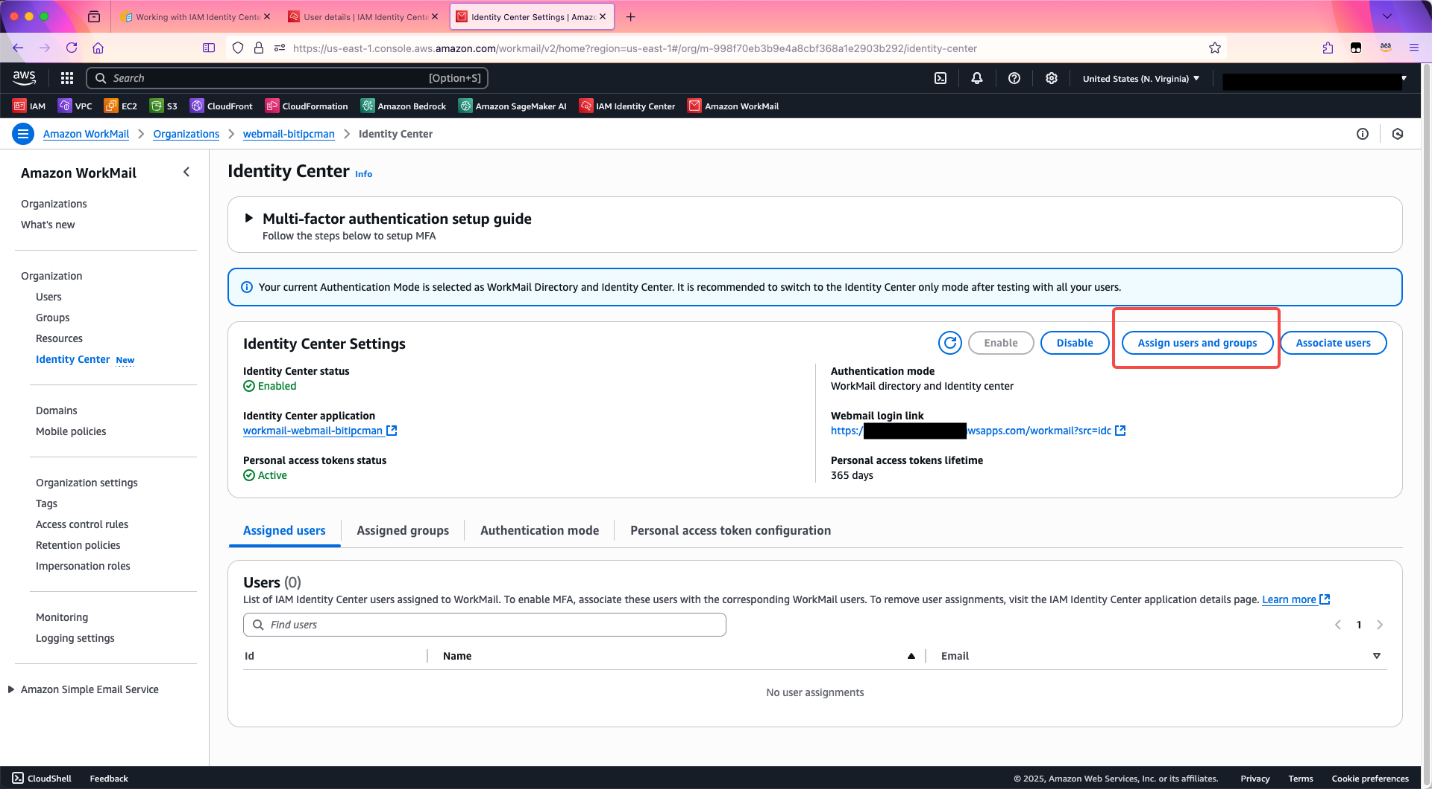1432x789 pixels.
Task: Click the Disable button
Action: (x=1075, y=343)
